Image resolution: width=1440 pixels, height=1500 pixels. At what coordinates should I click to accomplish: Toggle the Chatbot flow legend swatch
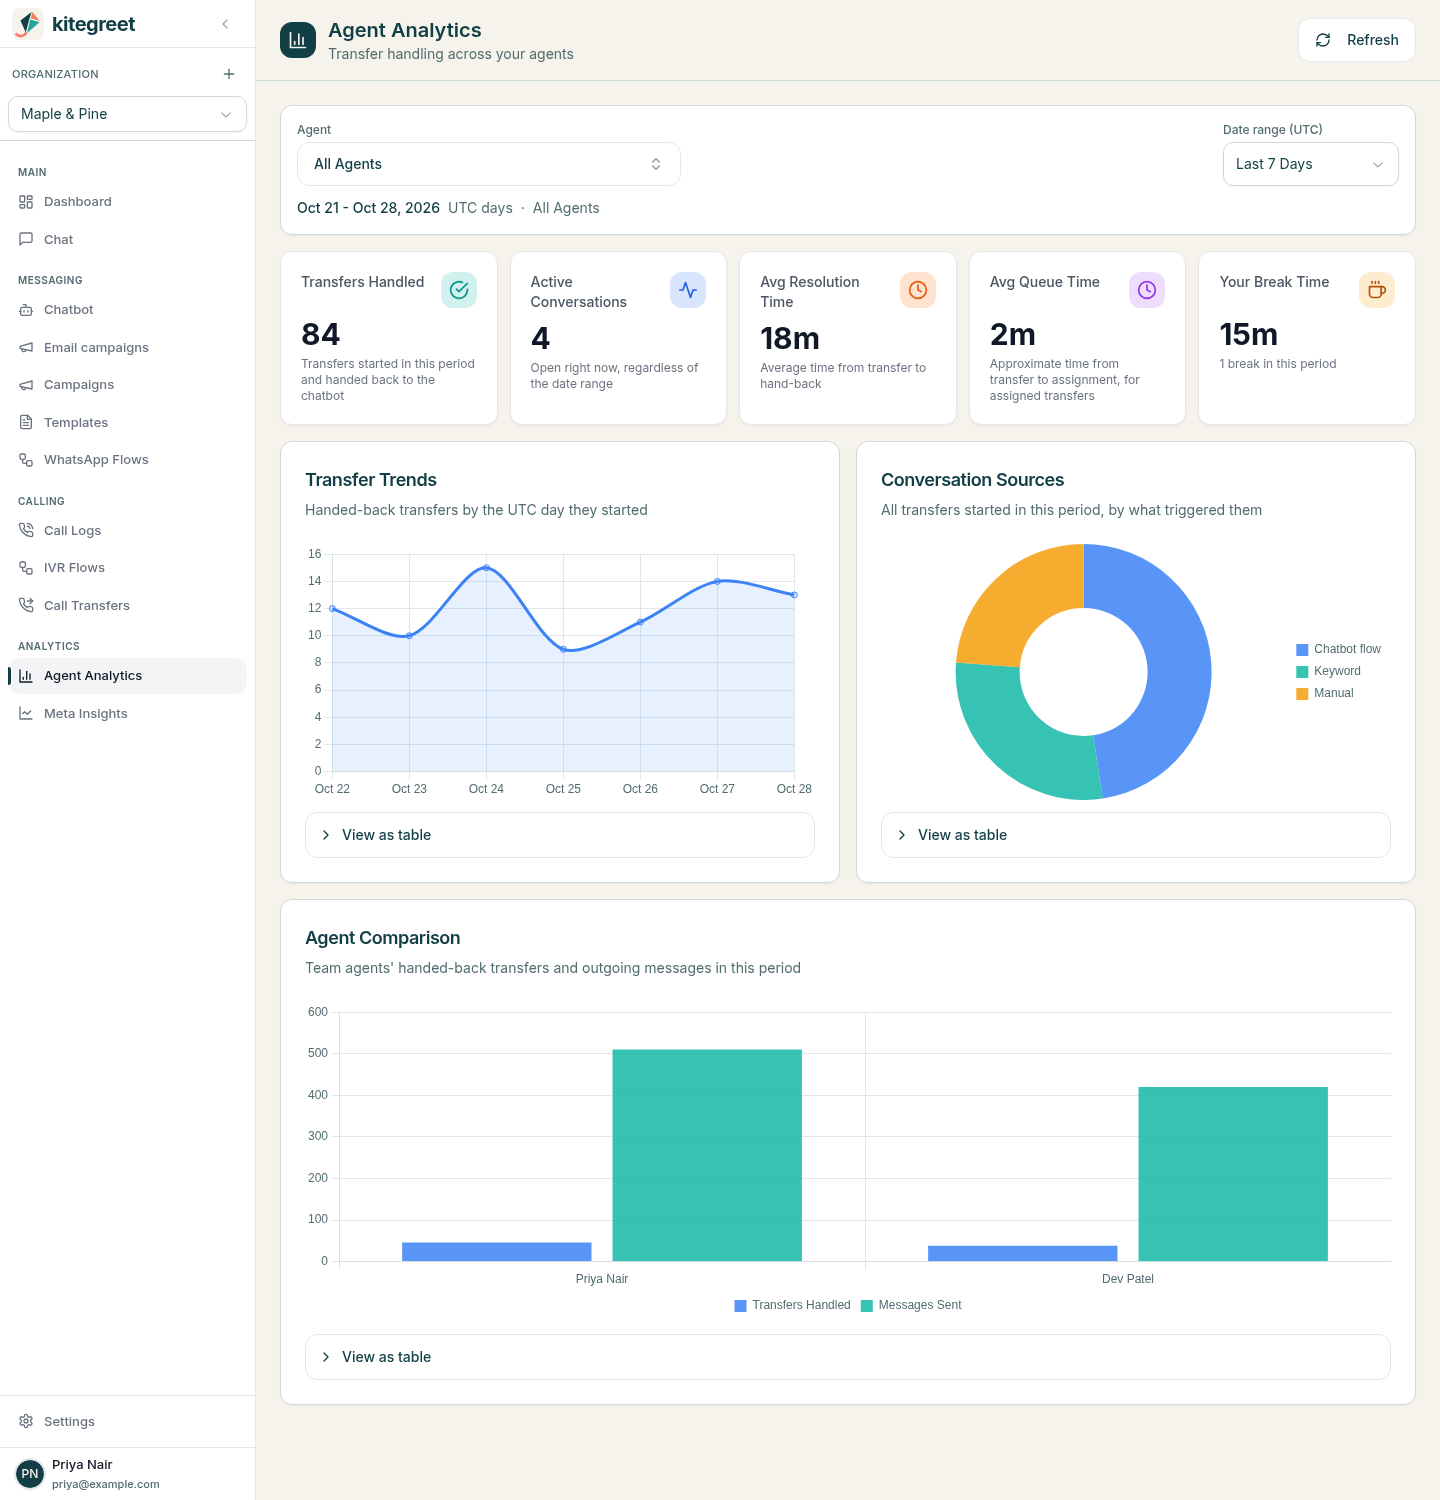pyautogui.click(x=1302, y=650)
